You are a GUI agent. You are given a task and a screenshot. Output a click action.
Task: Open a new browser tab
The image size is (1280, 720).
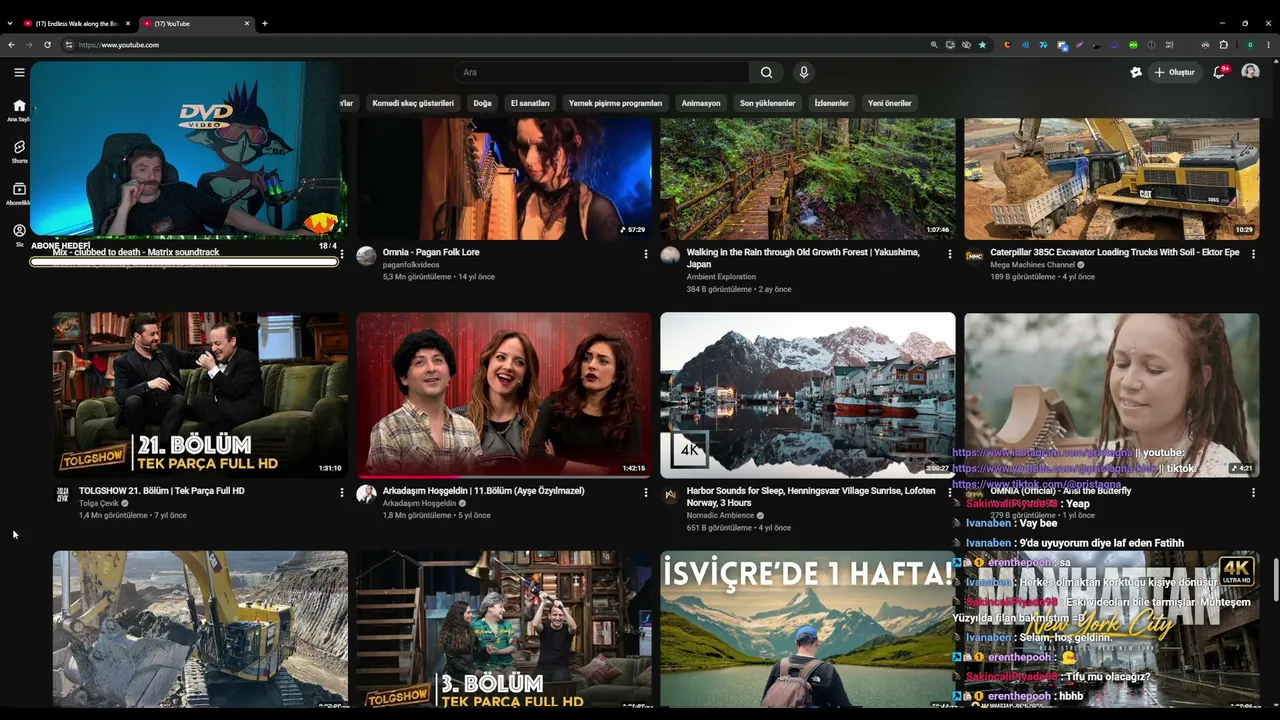(265, 23)
